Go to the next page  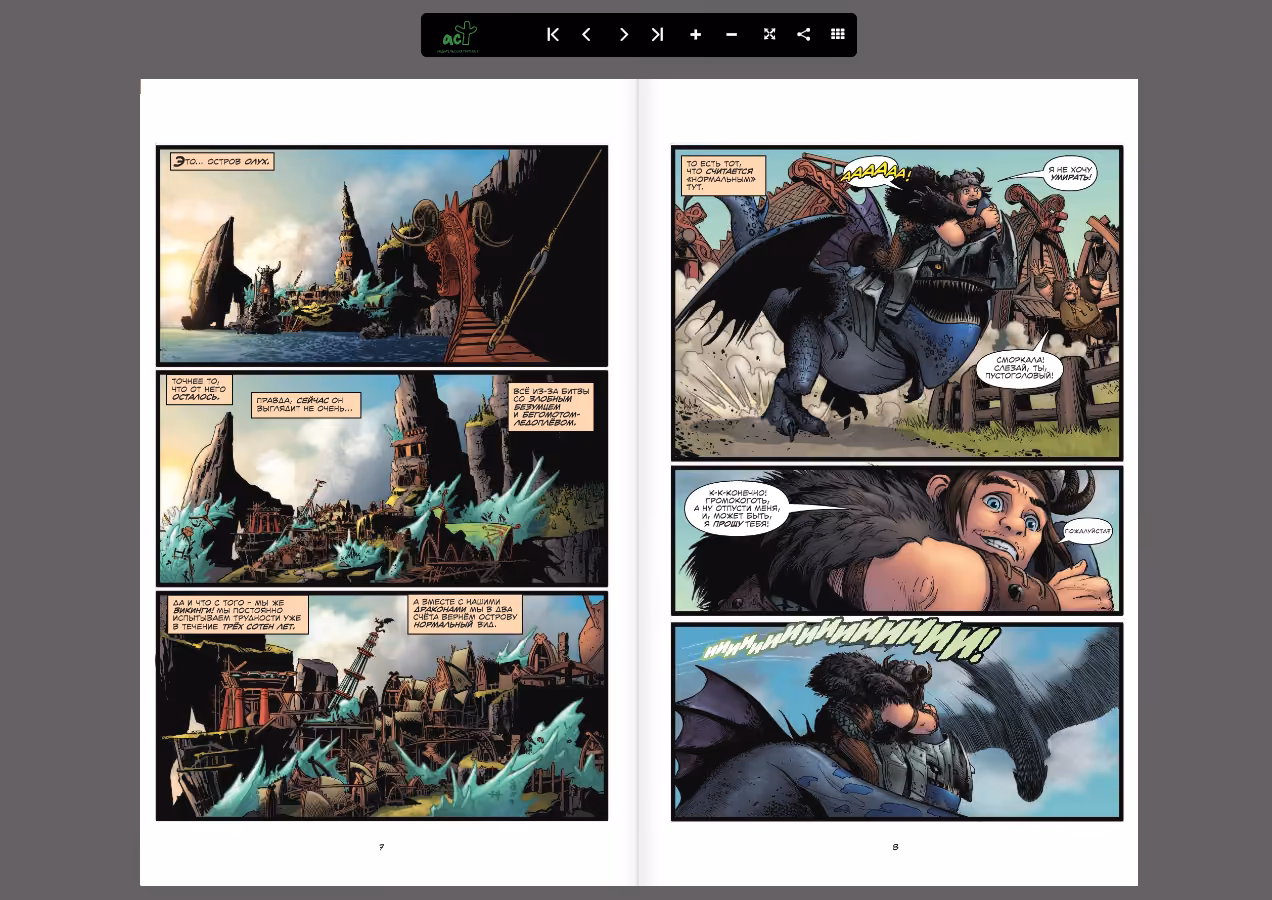pos(623,34)
